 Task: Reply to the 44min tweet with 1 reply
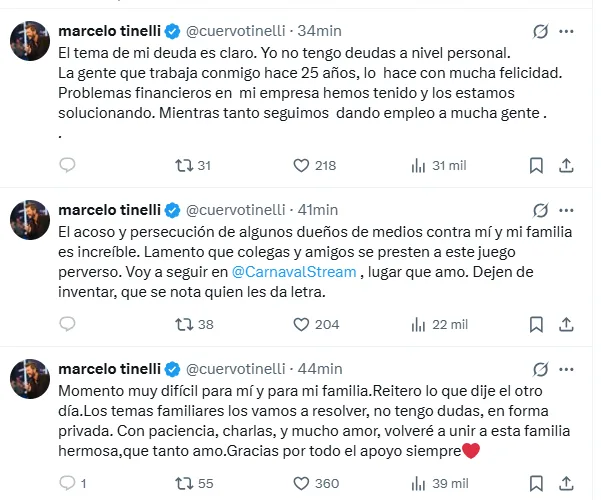68,483
